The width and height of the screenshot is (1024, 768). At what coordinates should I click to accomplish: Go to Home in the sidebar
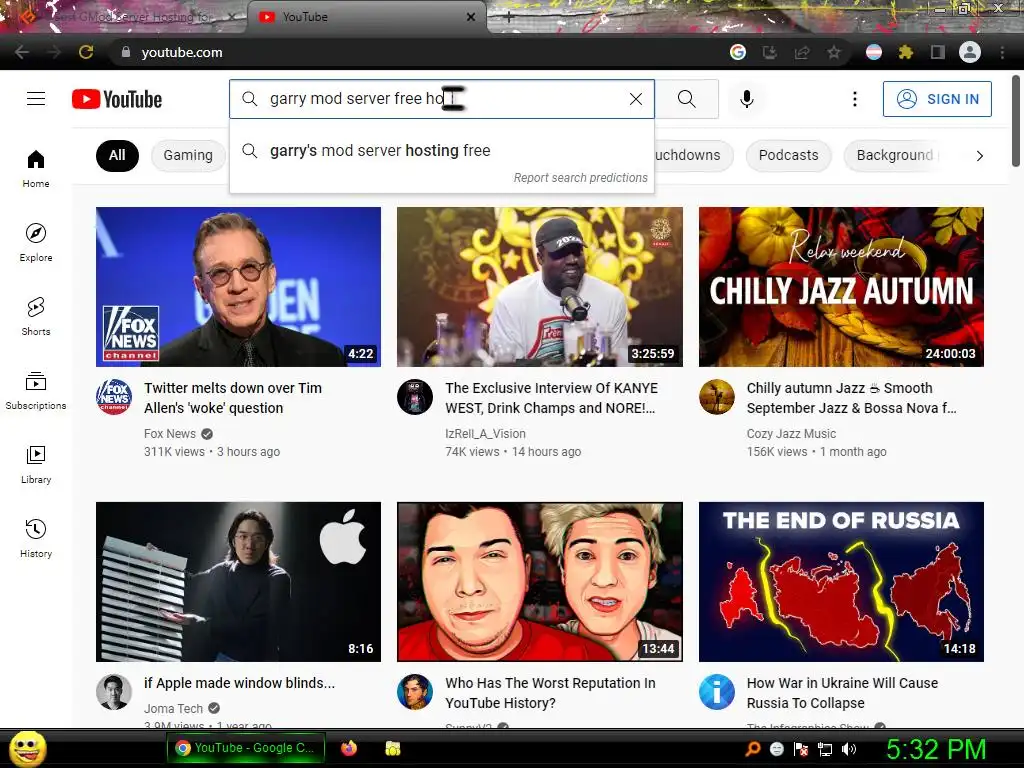point(36,168)
